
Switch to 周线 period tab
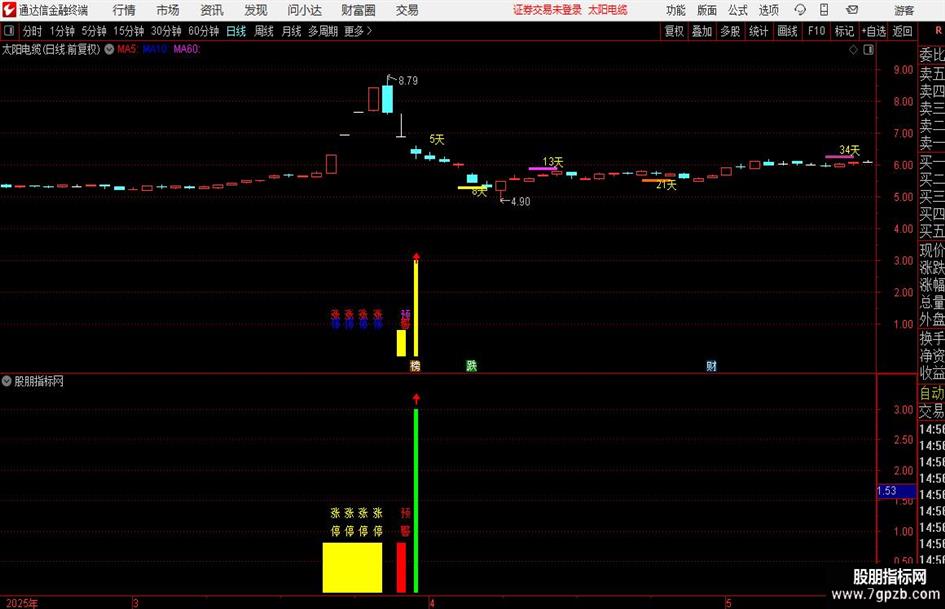pos(264,31)
